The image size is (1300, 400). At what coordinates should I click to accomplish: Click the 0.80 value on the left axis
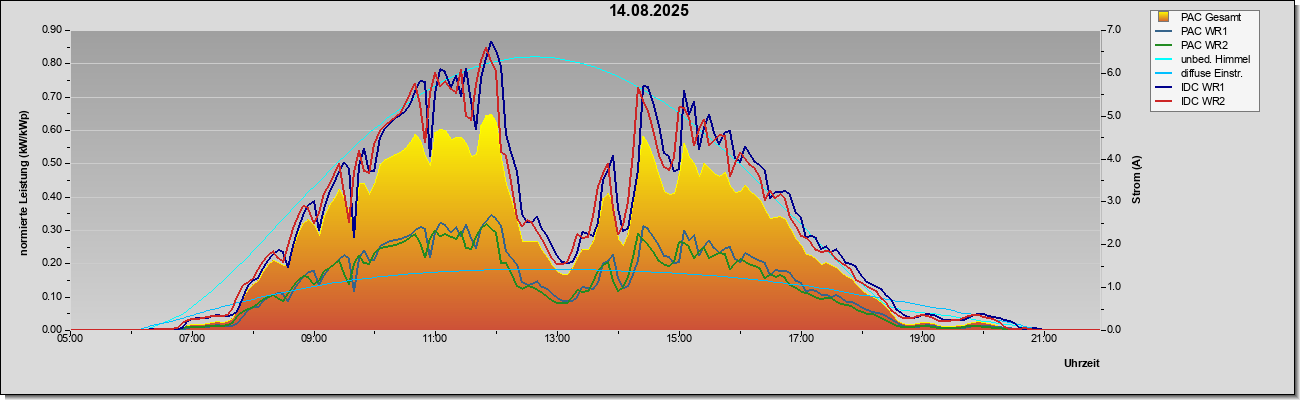tap(52, 63)
